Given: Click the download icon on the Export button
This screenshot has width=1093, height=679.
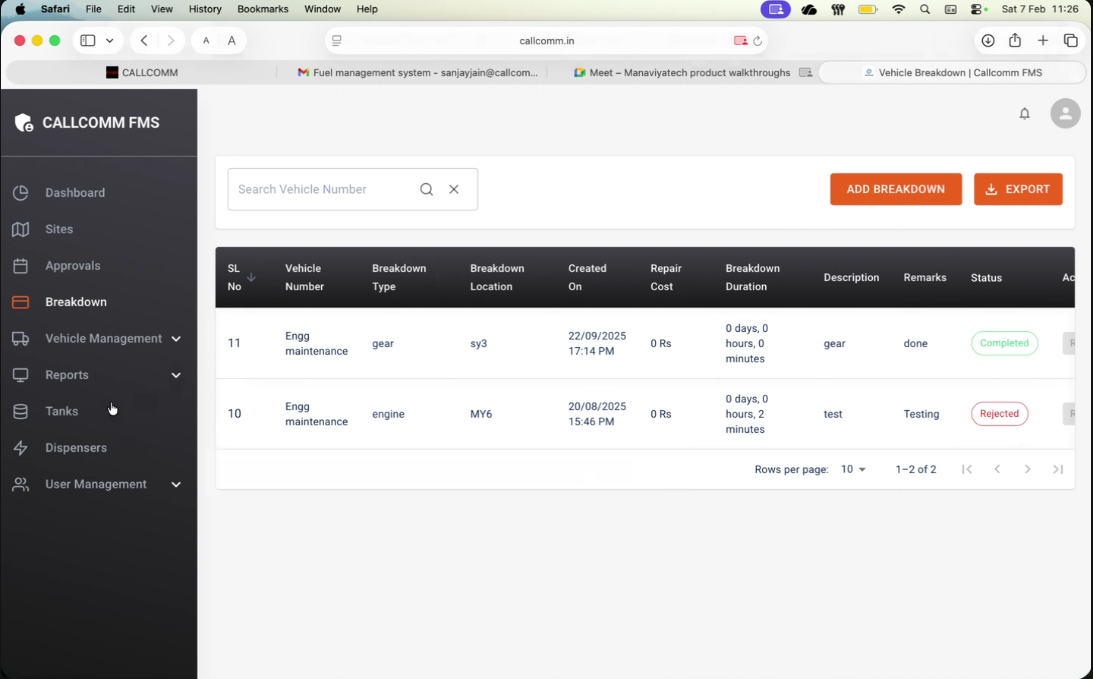Looking at the screenshot, I should click(x=990, y=188).
